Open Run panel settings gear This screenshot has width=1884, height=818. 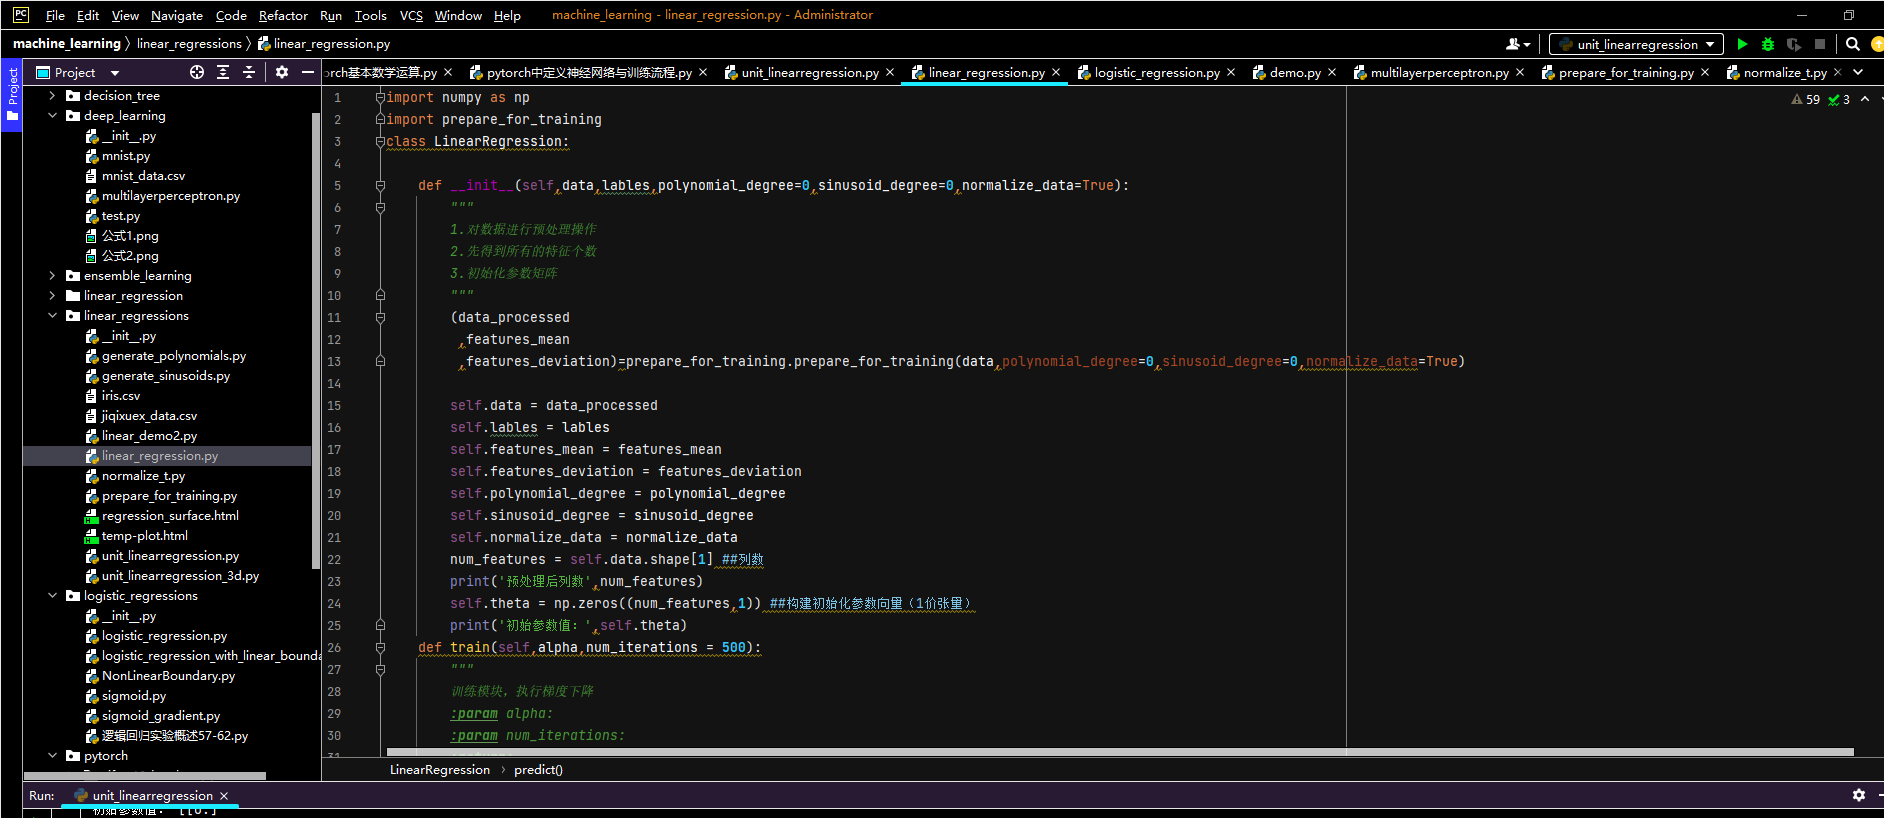[1859, 795]
